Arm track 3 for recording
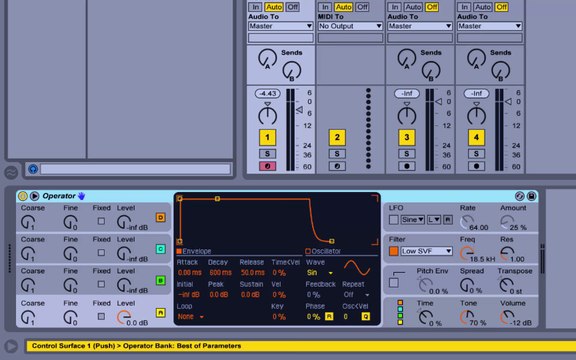Image resolution: width=576 pixels, height=360 pixels. pyautogui.click(x=407, y=166)
